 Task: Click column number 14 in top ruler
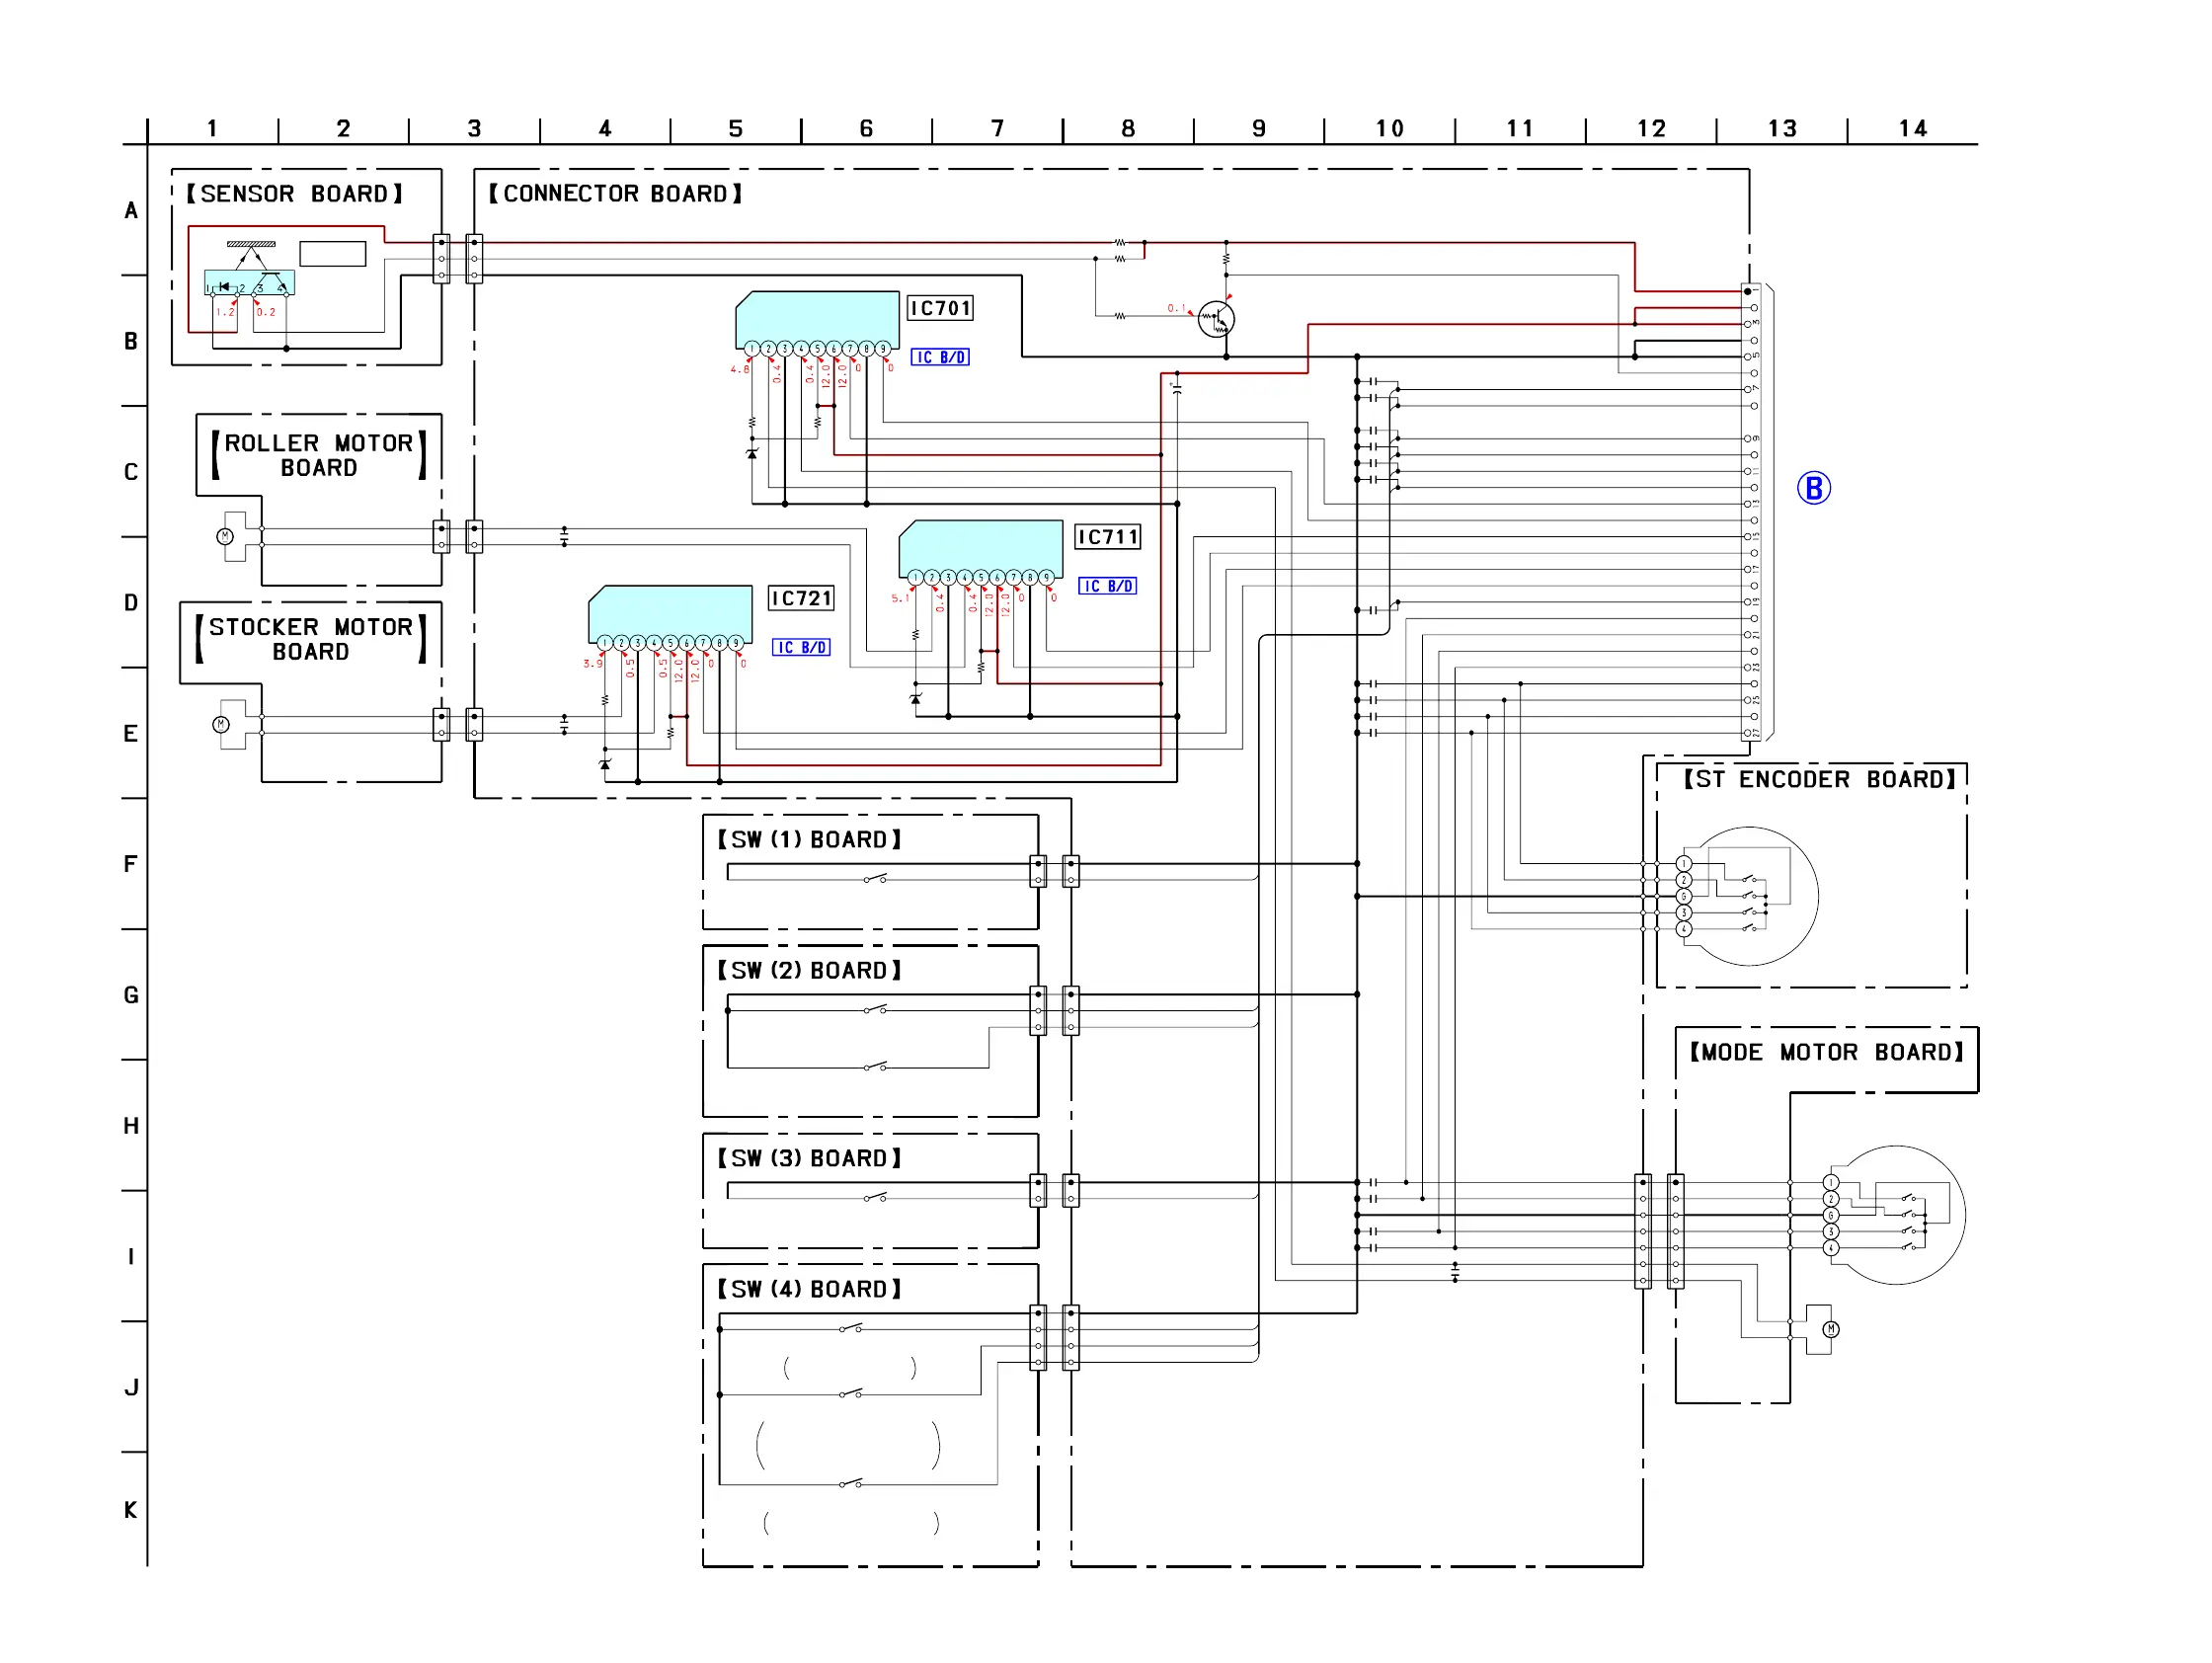coord(1912,128)
